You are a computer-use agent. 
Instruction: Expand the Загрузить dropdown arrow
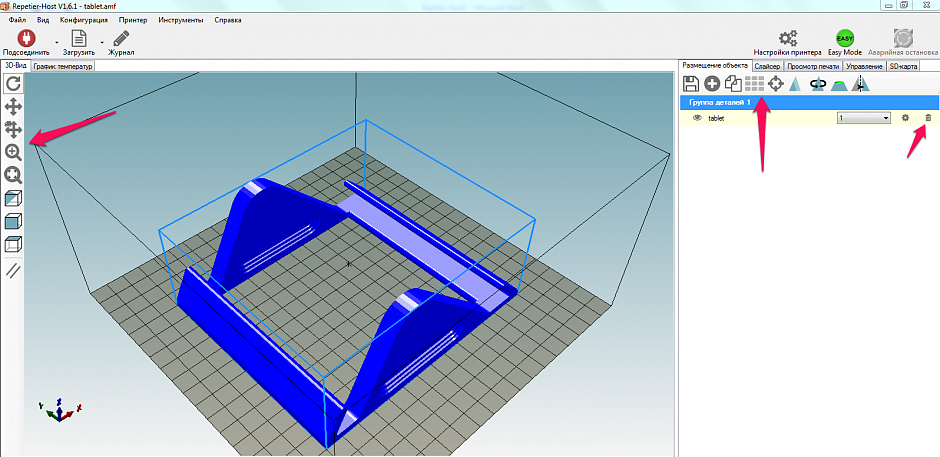tap(100, 41)
